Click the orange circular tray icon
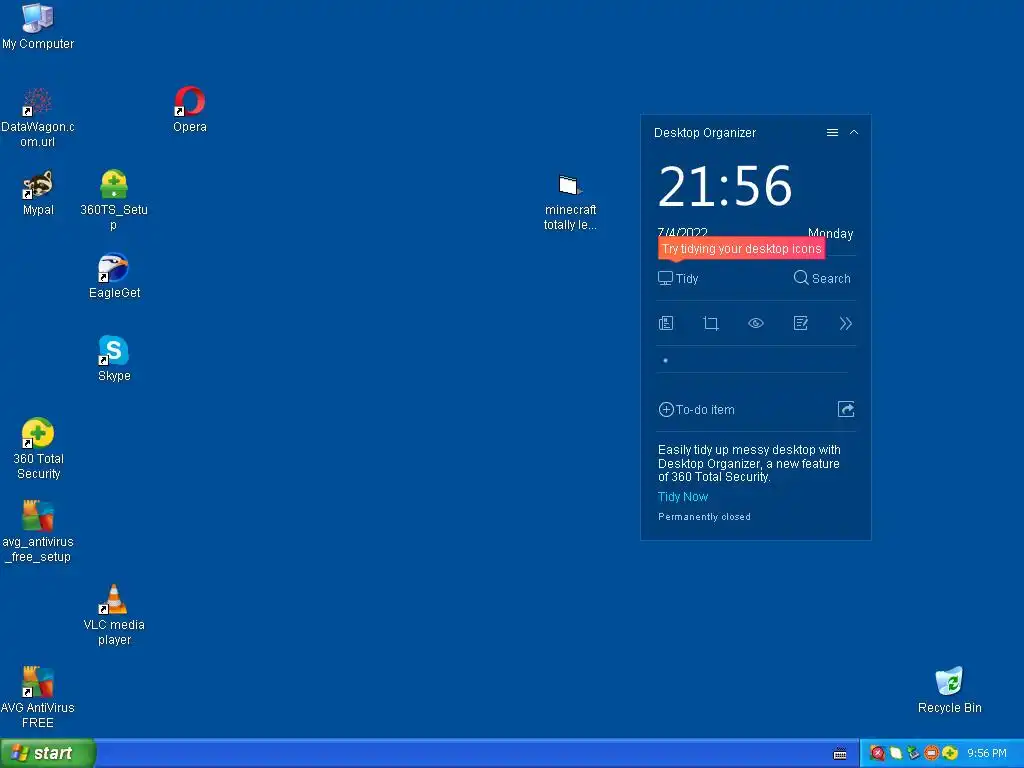The height and width of the screenshot is (768, 1024). click(x=931, y=753)
